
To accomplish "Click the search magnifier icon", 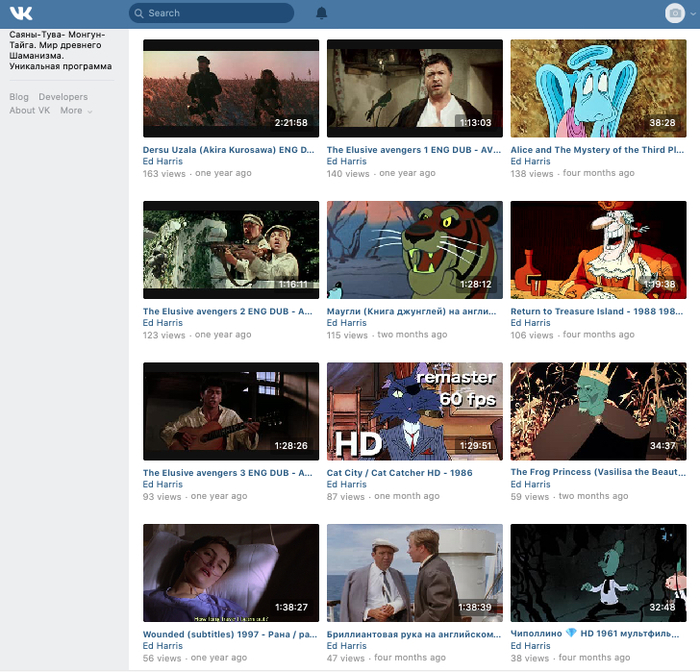I will [x=139, y=13].
